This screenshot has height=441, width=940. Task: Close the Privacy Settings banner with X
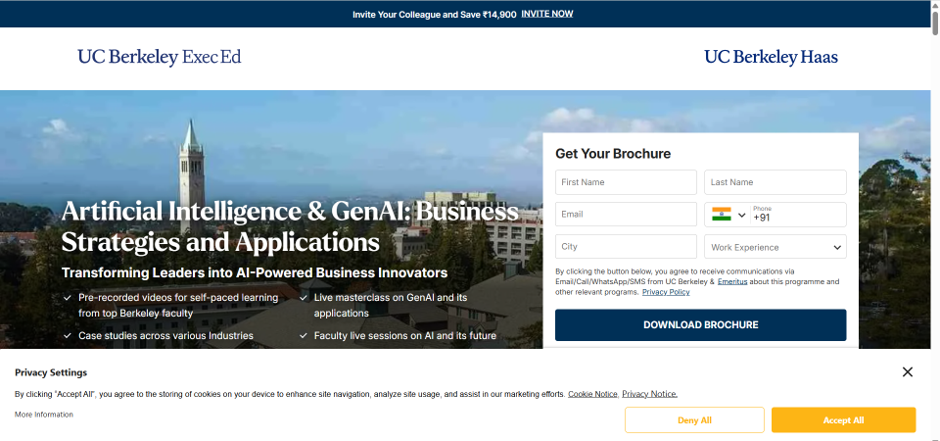point(908,372)
